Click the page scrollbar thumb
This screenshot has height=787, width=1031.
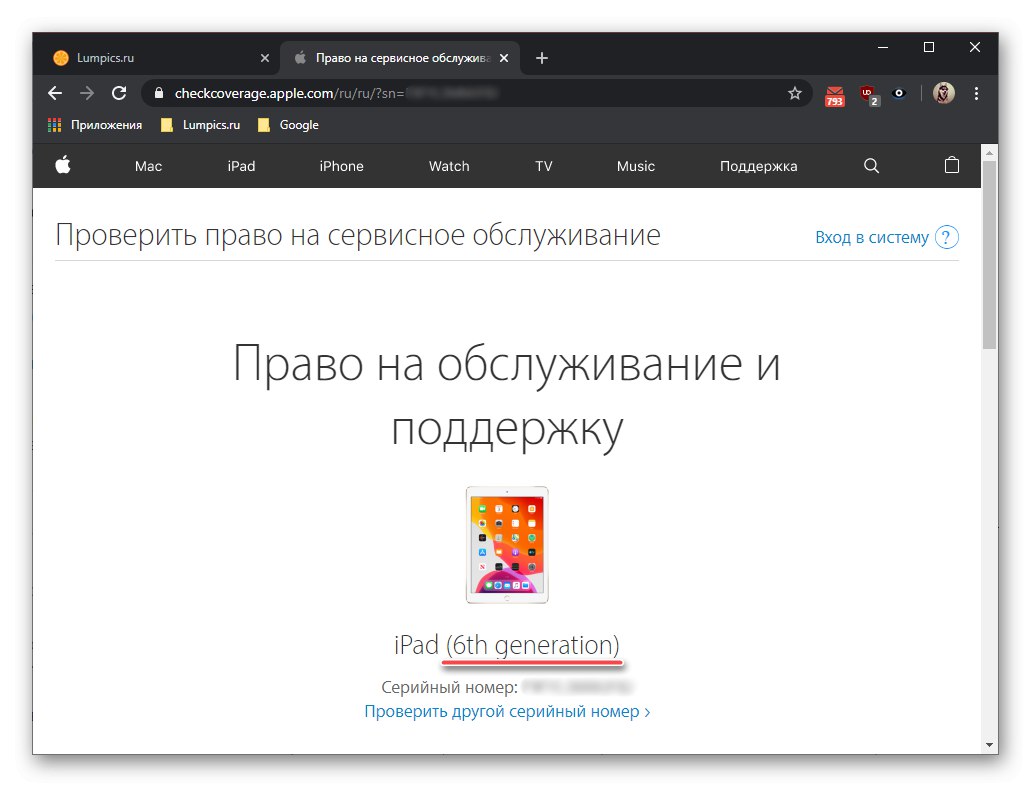(x=989, y=253)
